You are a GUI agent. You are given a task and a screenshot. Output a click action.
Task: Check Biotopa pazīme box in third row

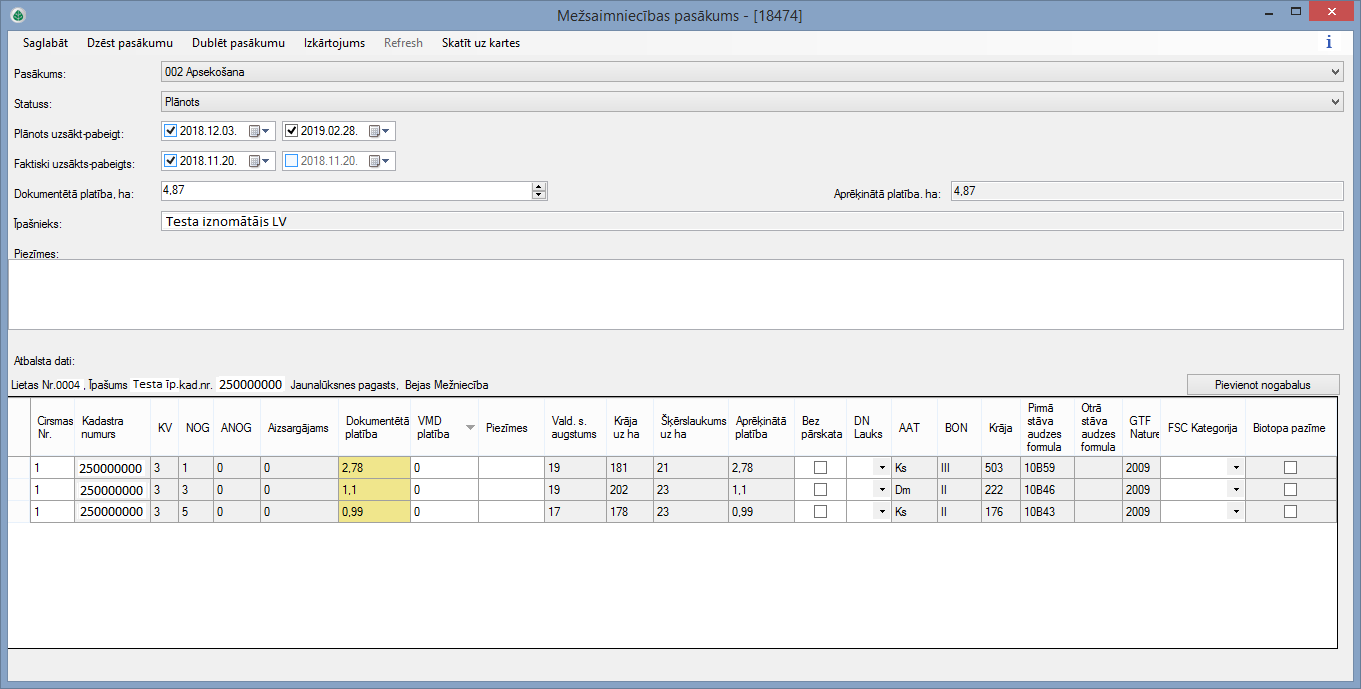click(1290, 512)
